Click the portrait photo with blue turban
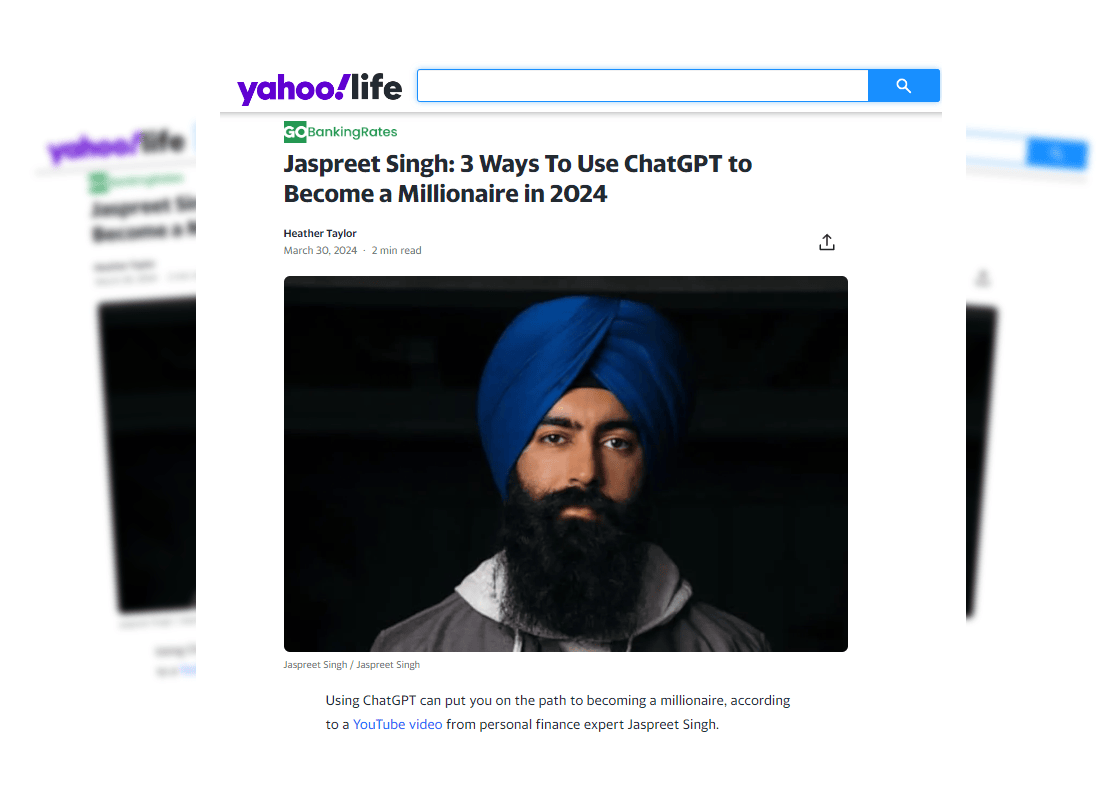The image size is (1120, 806). tap(566, 464)
